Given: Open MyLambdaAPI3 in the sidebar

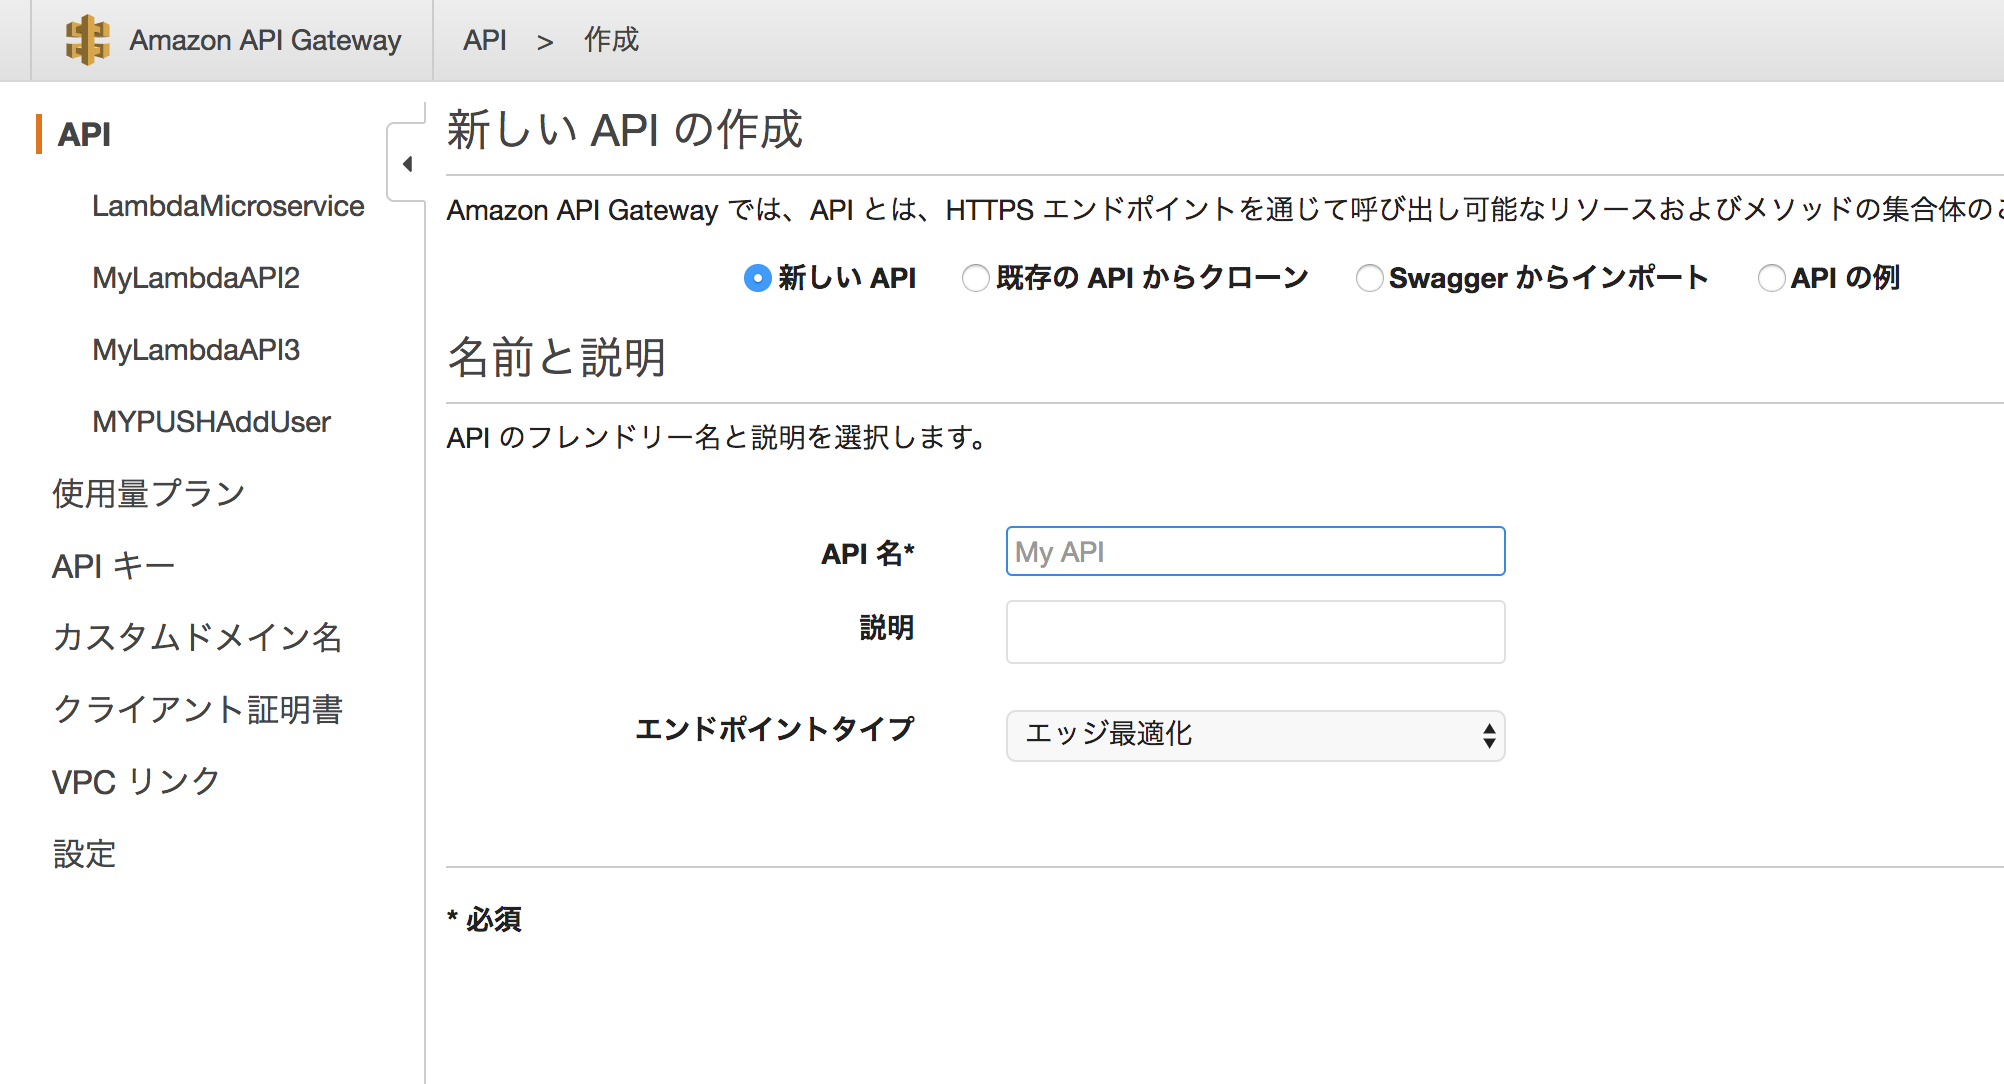Looking at the screenshot, I should click(x=196, y=350).
